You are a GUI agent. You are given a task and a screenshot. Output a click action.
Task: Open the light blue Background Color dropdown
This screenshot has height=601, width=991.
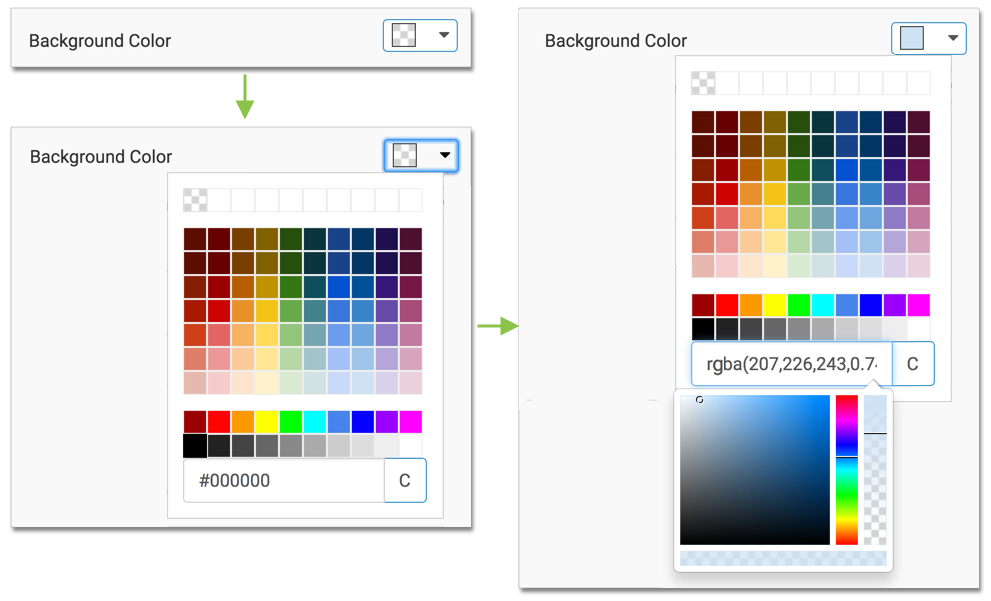pos(929,39)
